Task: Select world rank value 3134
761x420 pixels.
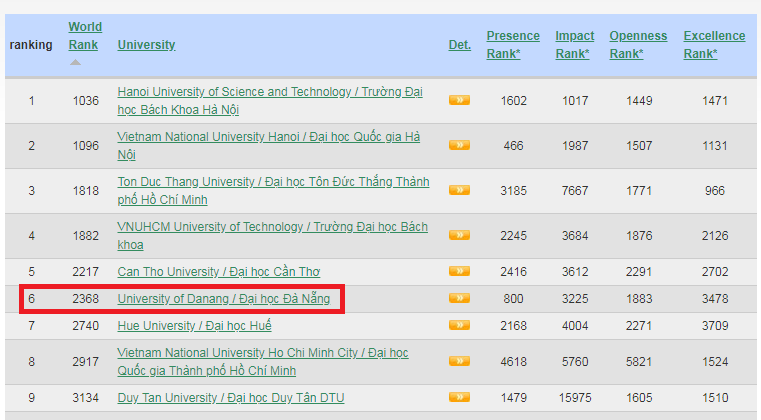Action: (x=85, y=398)
